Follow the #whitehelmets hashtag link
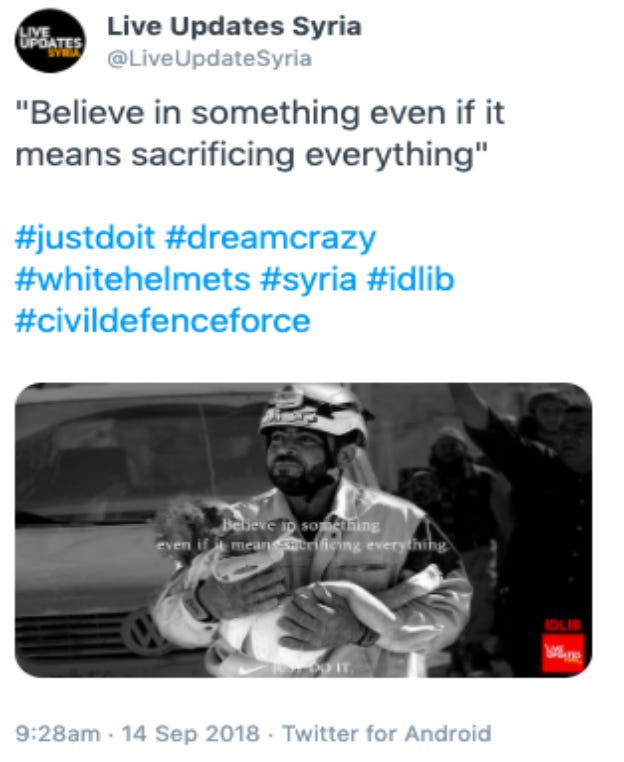 coord(133,279)
